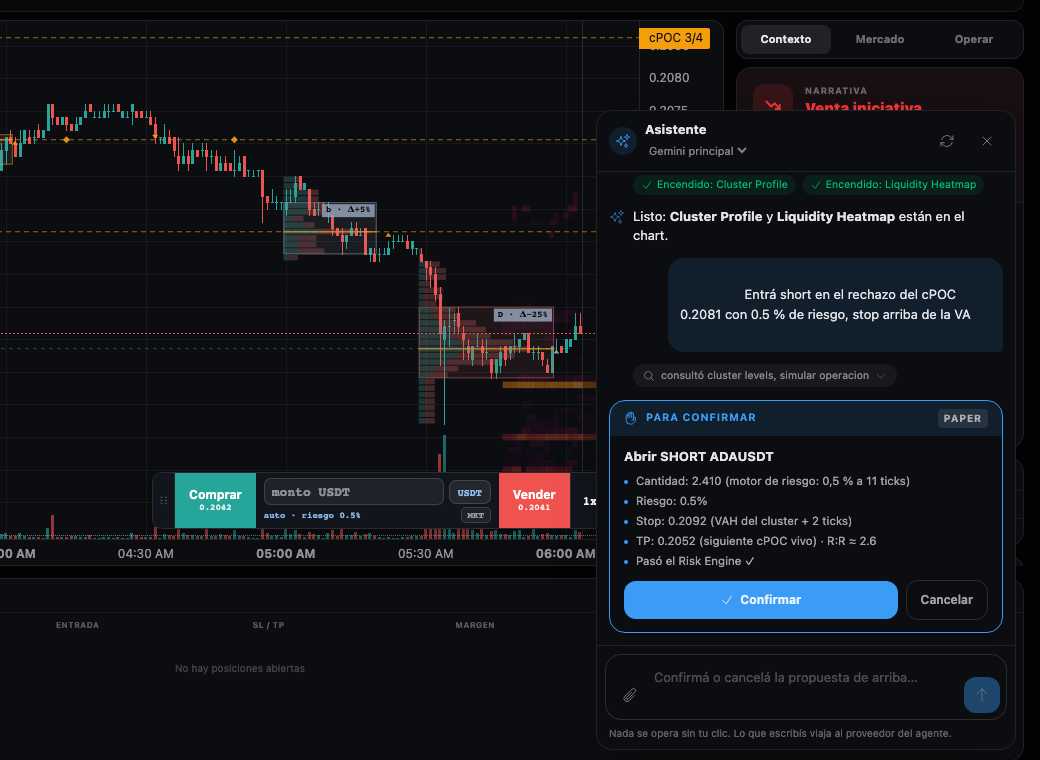Cancel the proposed short trade
The height and width of the screenshot is (760, 1040).
click(946, 600)
